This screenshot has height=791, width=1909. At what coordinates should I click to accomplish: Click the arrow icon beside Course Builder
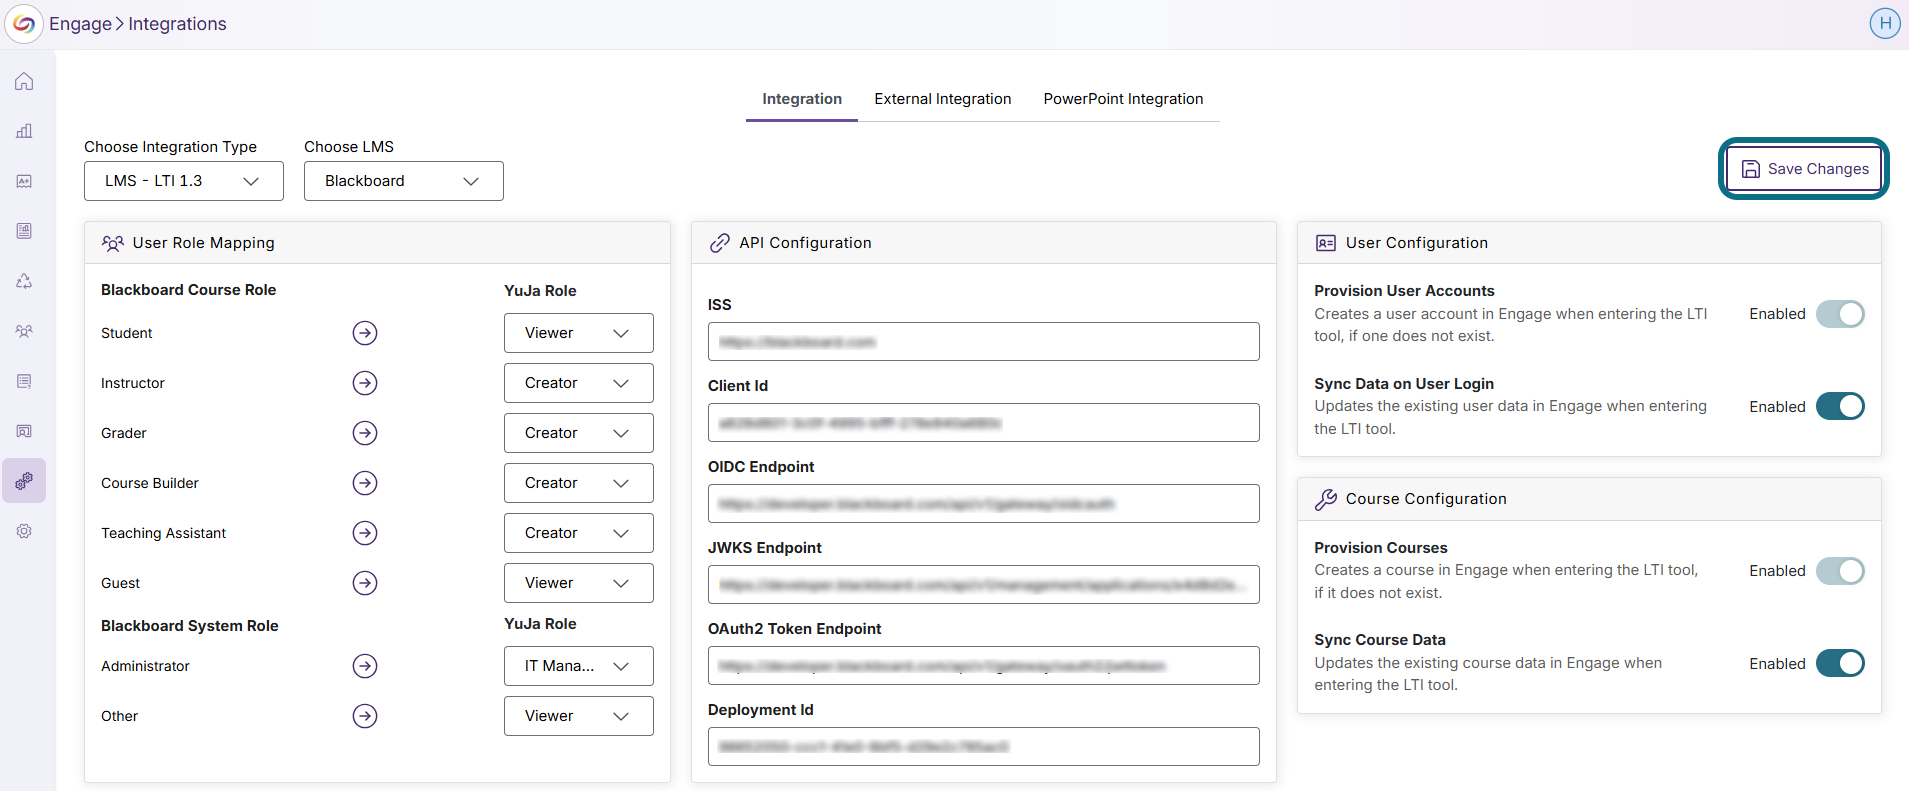[x=365, y=483]
